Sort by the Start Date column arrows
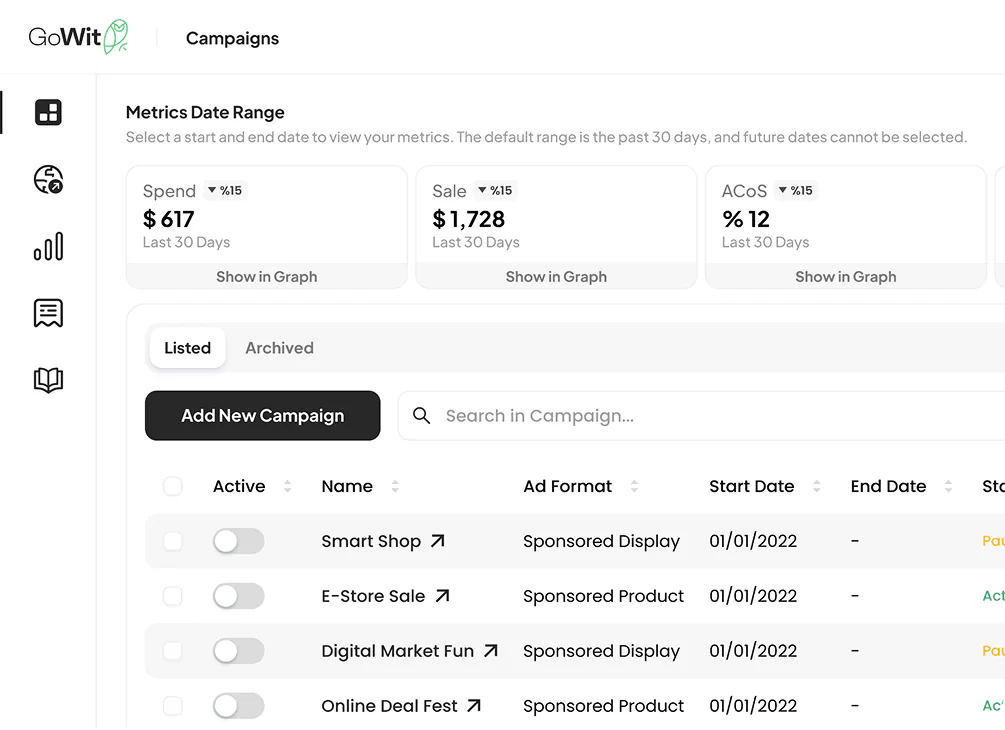 816,487
